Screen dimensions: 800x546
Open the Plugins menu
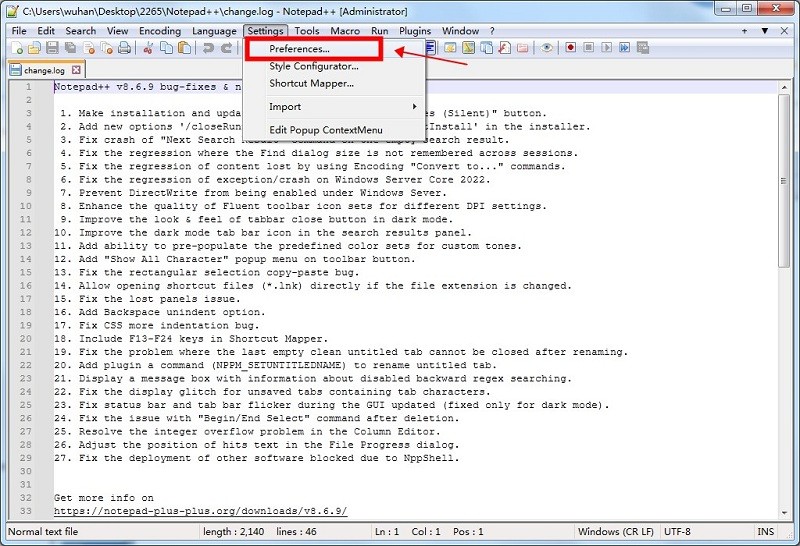tap(415, 31)
